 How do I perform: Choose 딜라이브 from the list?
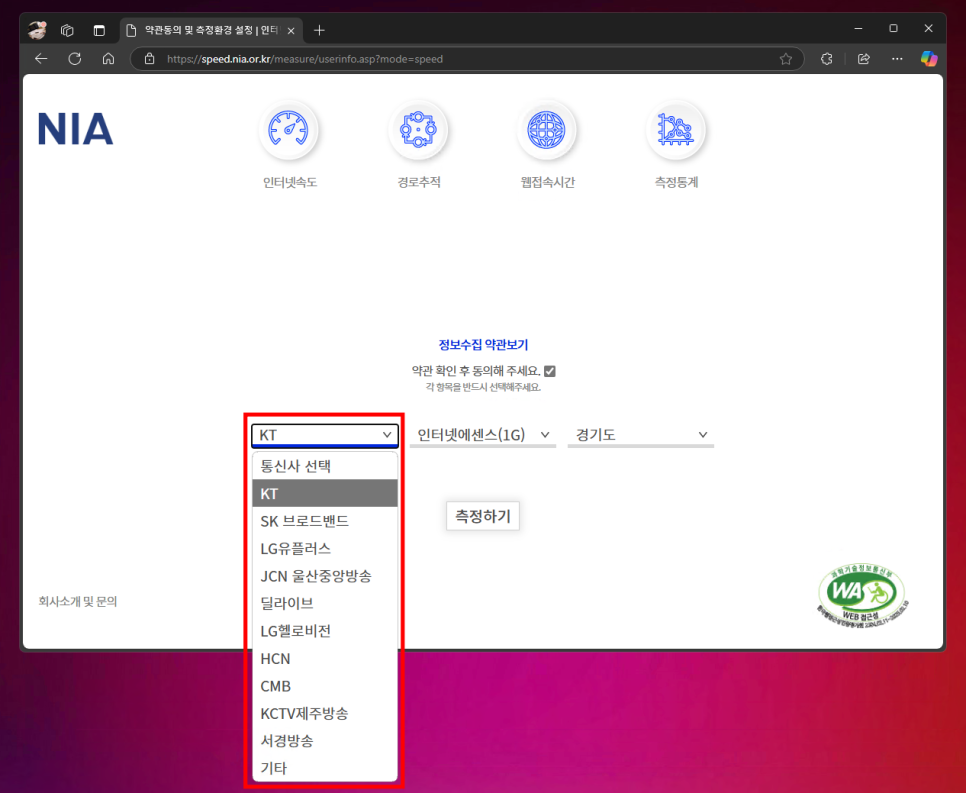tap(325, 603)
